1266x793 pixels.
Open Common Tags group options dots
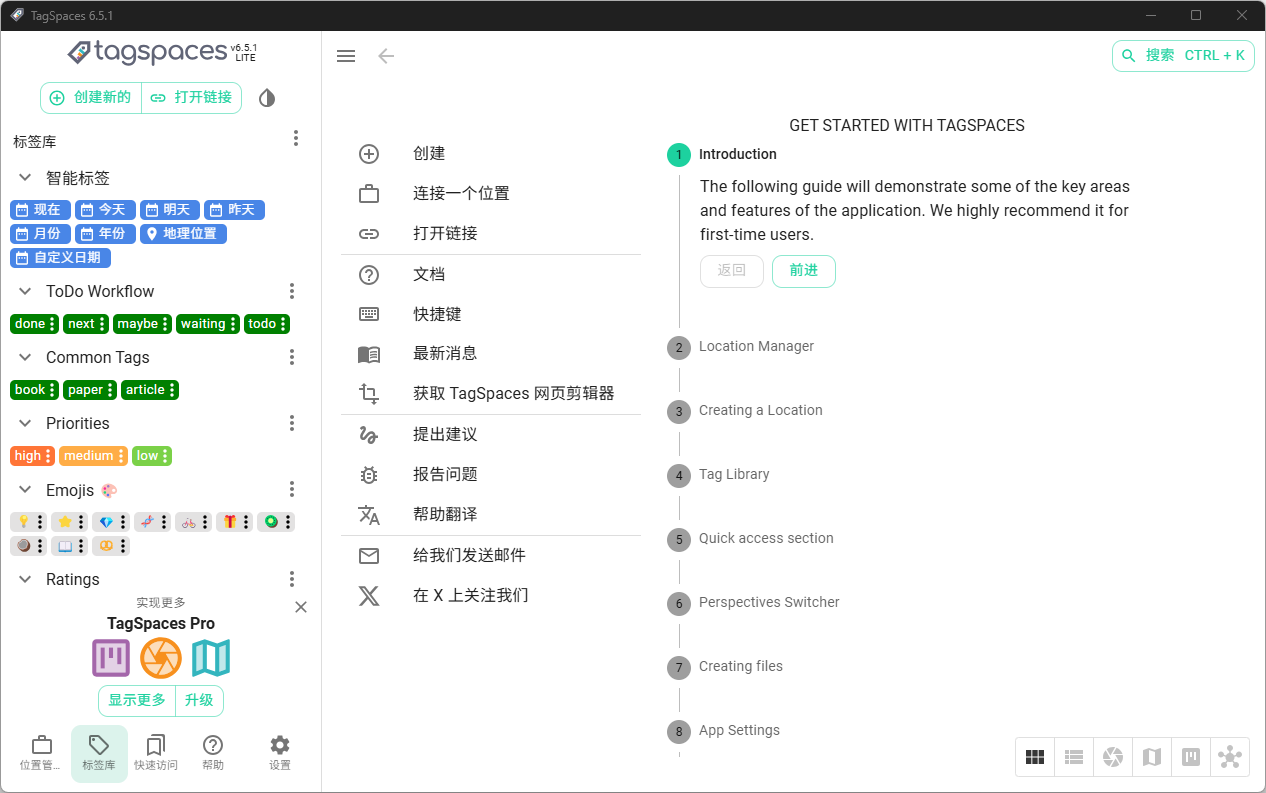coord(292,357)
